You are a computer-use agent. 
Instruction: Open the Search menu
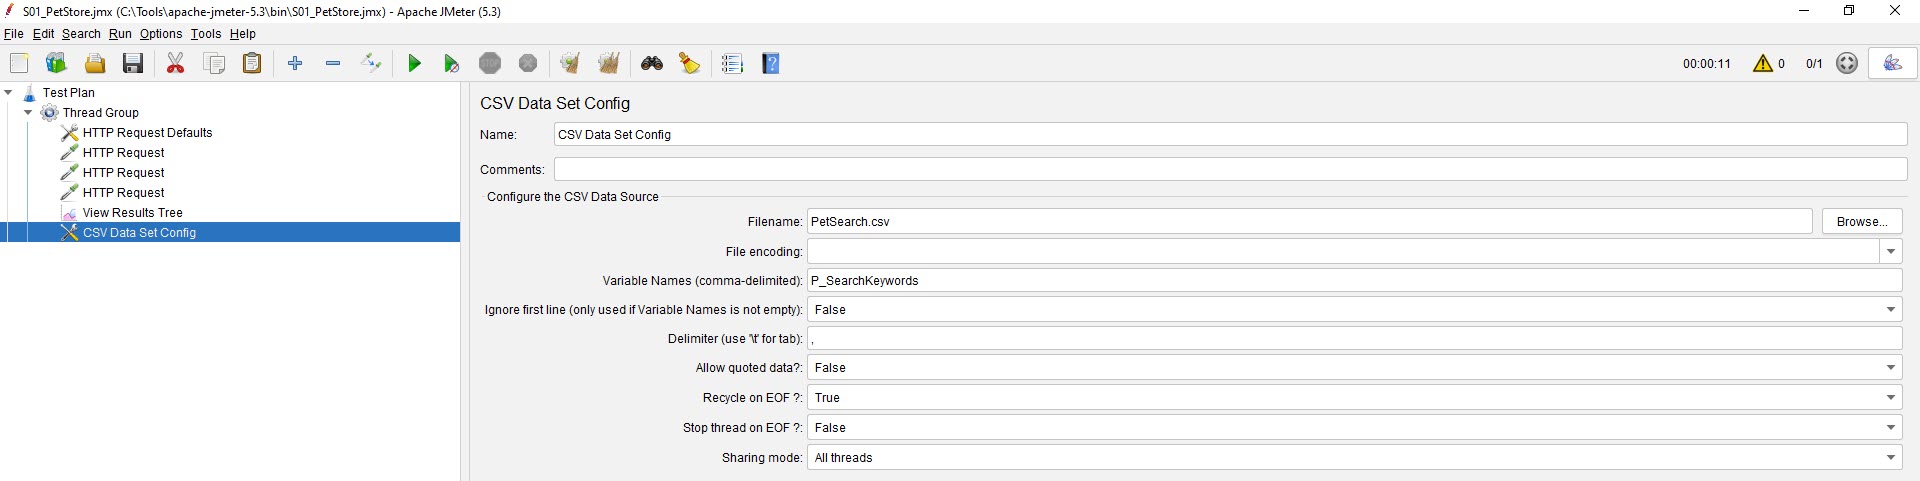pos(81,34)
